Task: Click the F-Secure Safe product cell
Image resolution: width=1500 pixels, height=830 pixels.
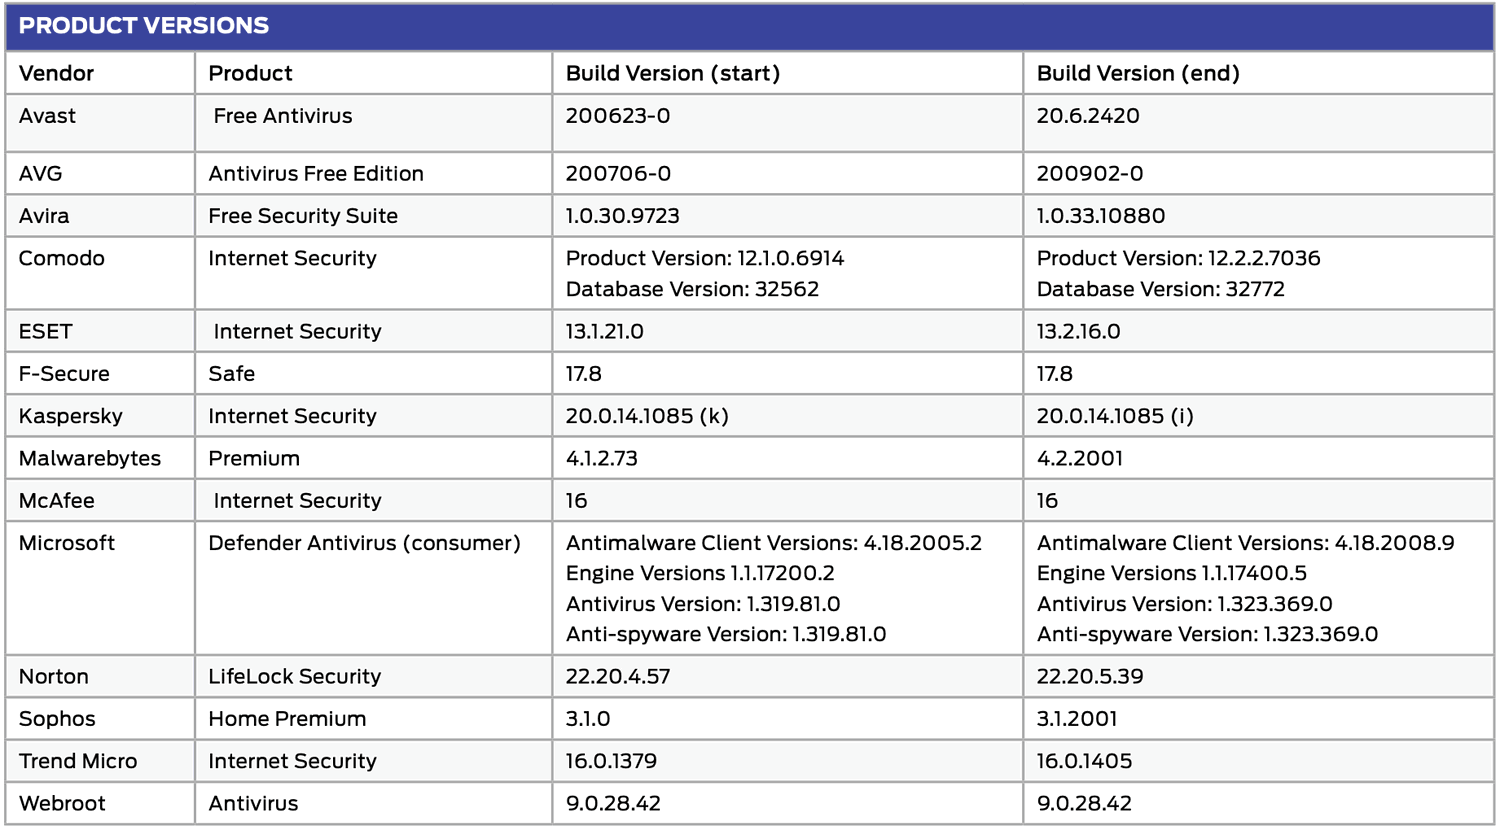Action: (232, 374)
